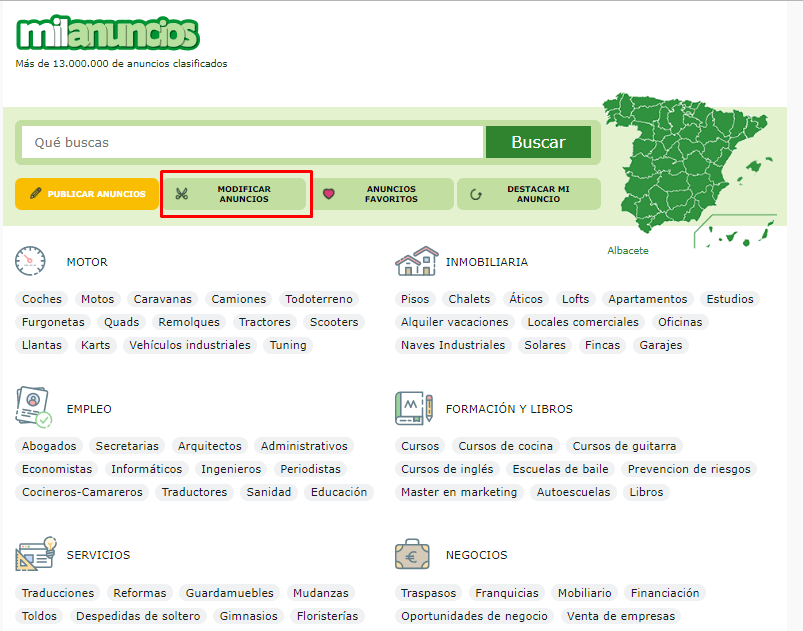Select the Chalets tag
Image resolution: width=803 pixels, height=631 pixels.
[x=469, y=299]
